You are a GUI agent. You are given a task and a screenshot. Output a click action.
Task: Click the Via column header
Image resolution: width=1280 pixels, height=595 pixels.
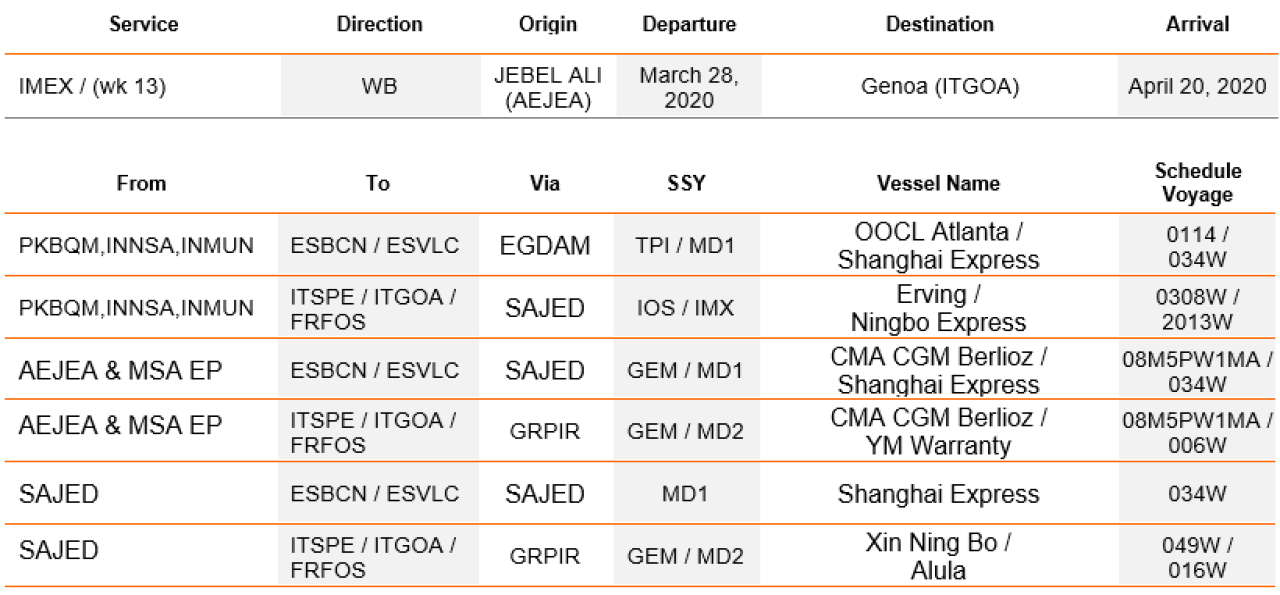(x=545, y=184)
